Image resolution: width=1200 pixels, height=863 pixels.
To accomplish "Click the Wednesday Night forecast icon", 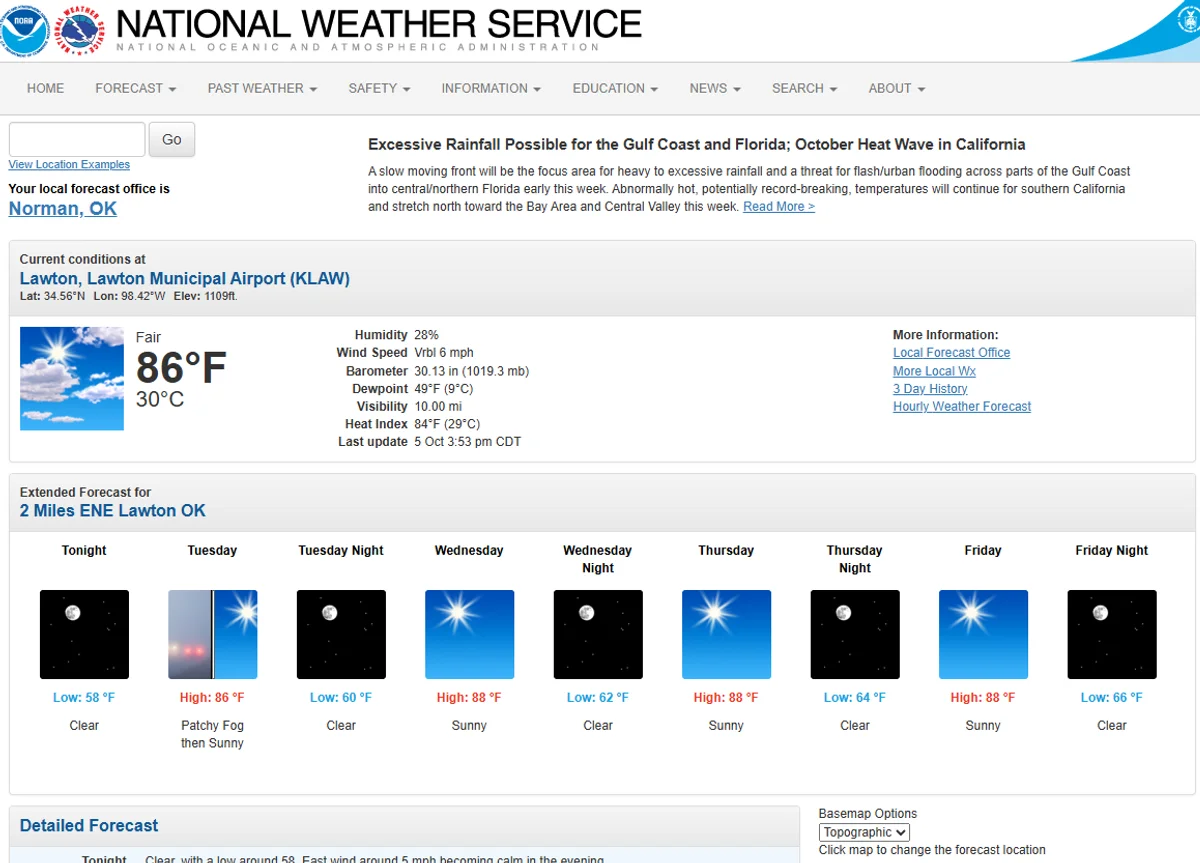I will coord(598,635).
